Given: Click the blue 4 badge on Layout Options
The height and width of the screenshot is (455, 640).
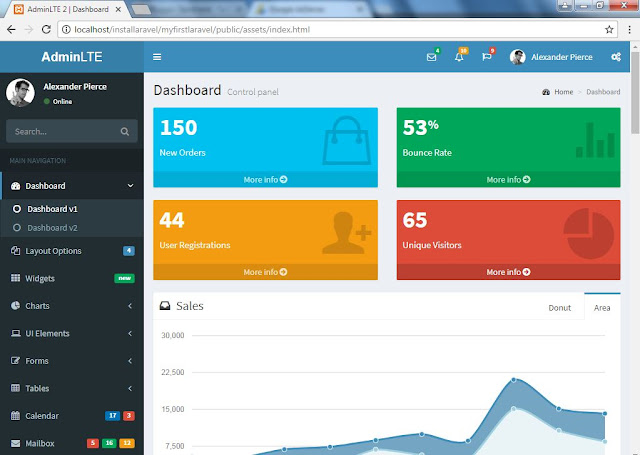Looking at the screenshot, I should pyautogui.click(x=129, y=251).
